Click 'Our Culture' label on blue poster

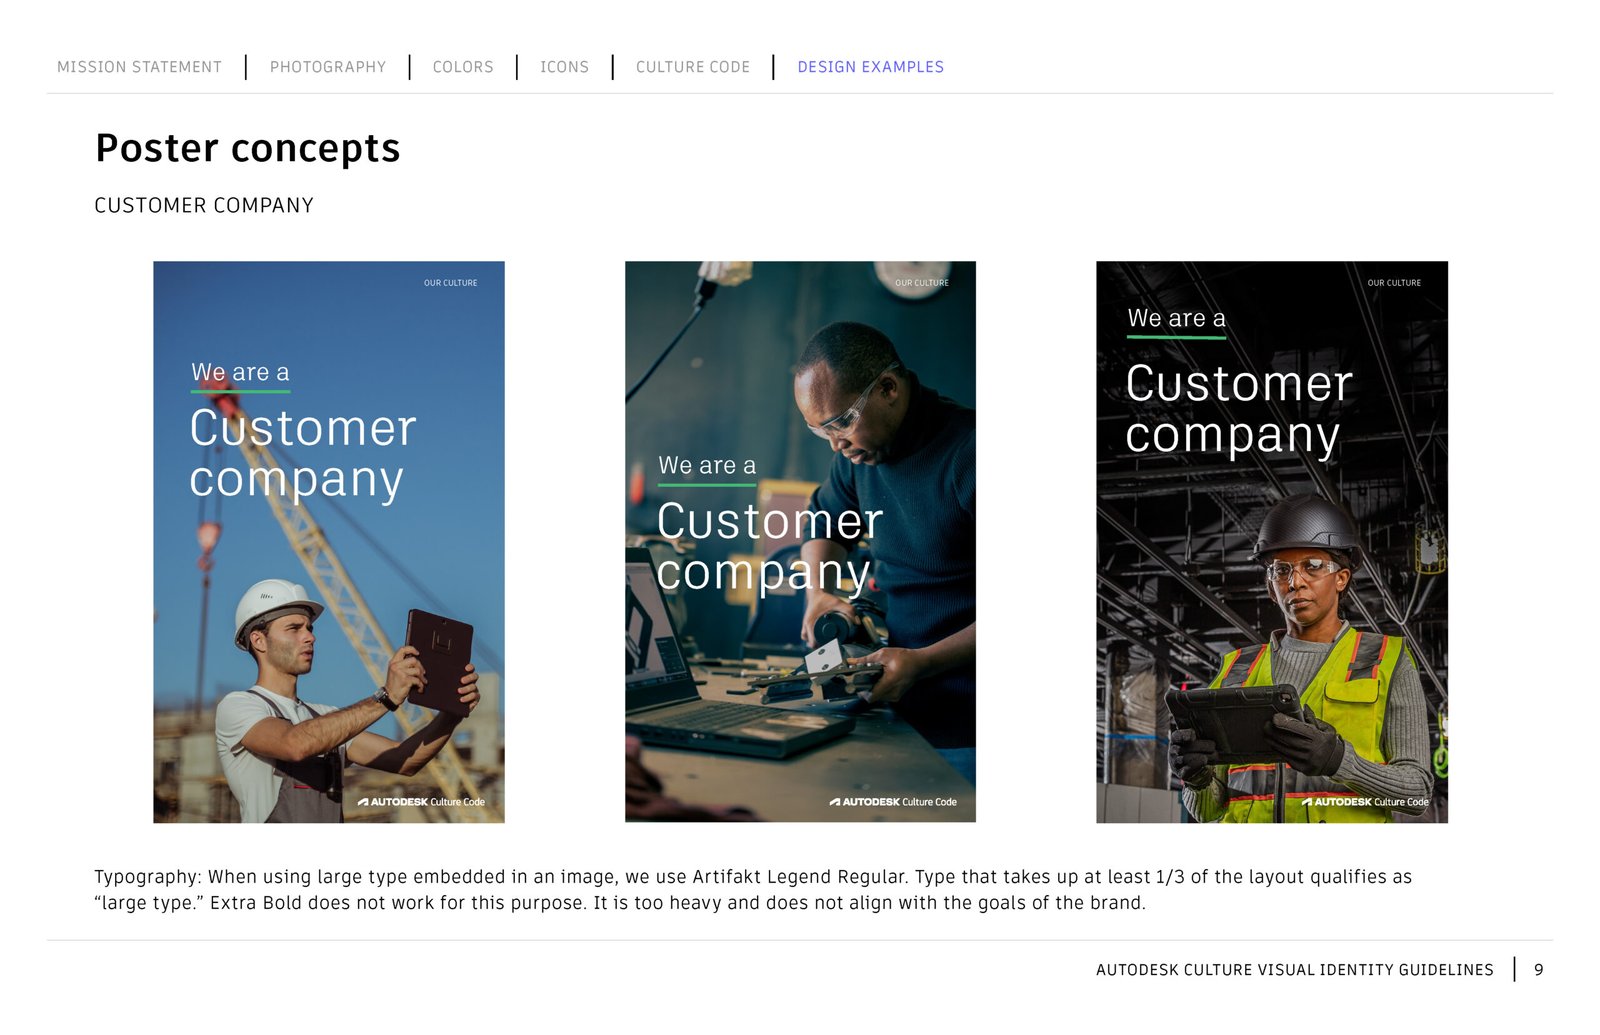coord(450,283)
